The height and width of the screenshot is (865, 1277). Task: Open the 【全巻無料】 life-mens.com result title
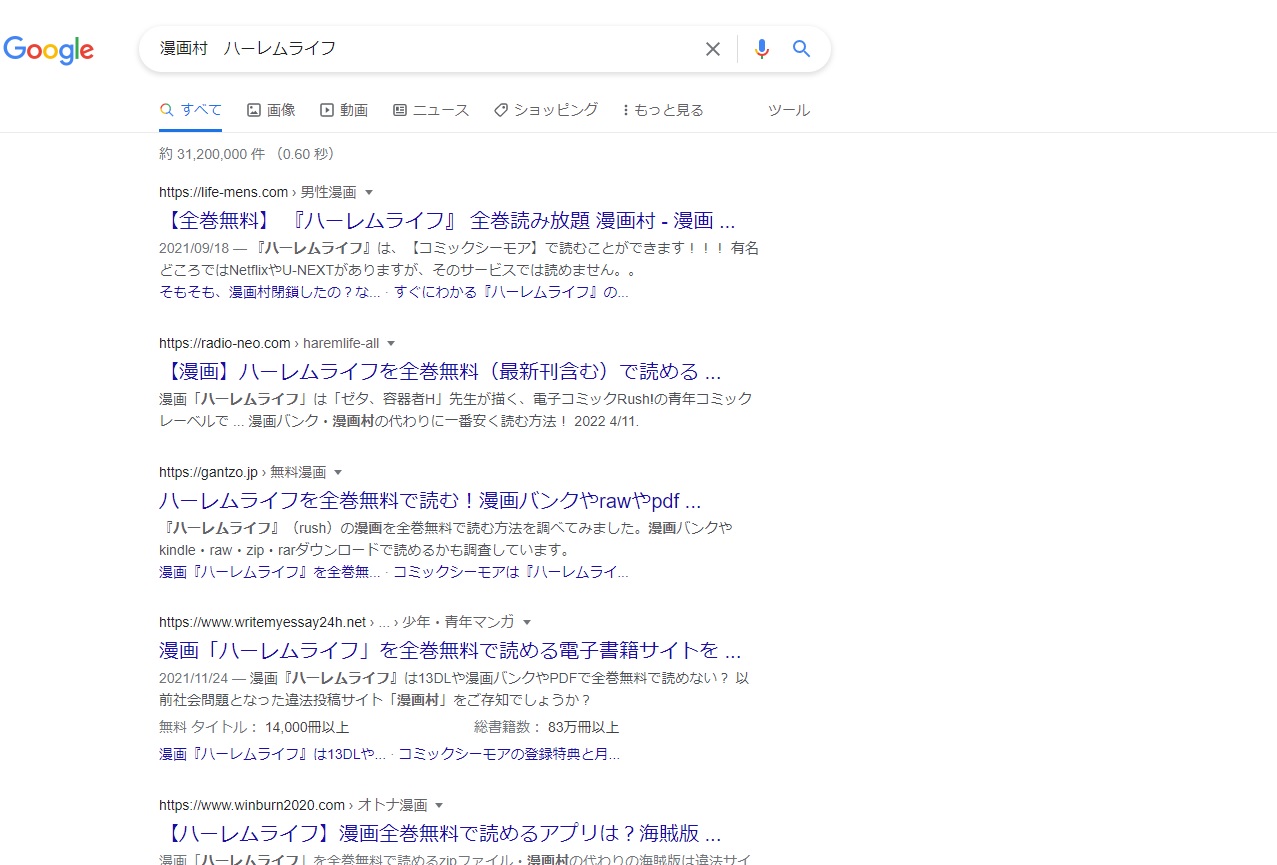[x=446, y=221]
